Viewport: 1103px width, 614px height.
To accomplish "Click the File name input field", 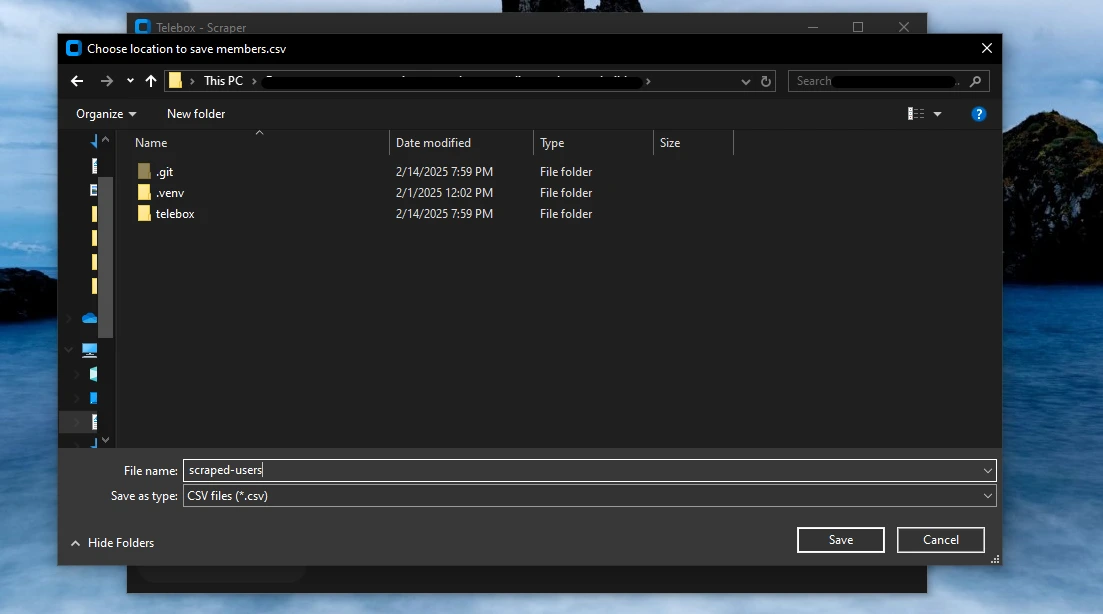I will 580,471.
